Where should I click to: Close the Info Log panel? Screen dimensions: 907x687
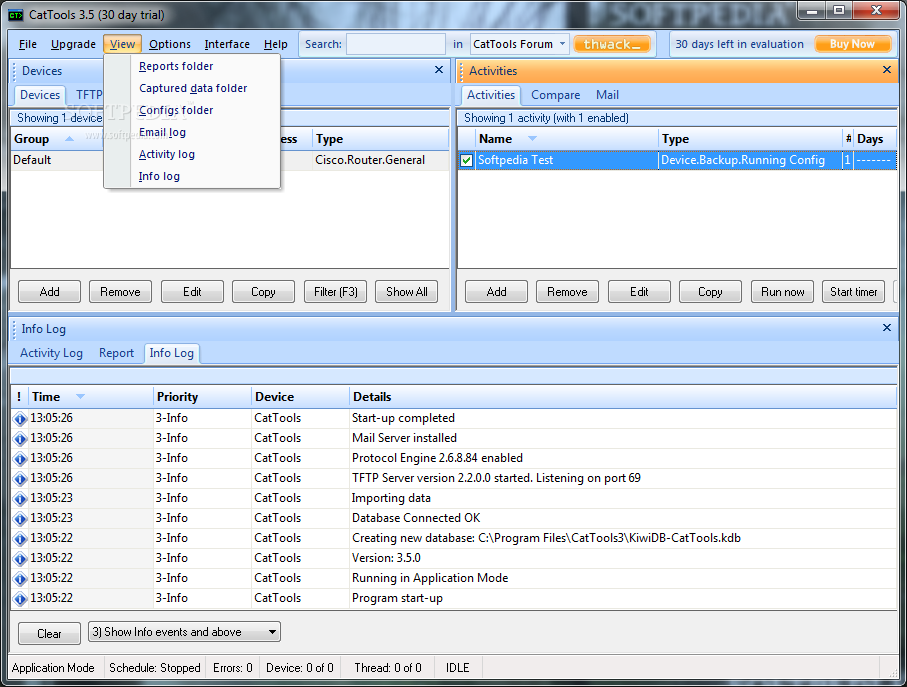point(887,328)
